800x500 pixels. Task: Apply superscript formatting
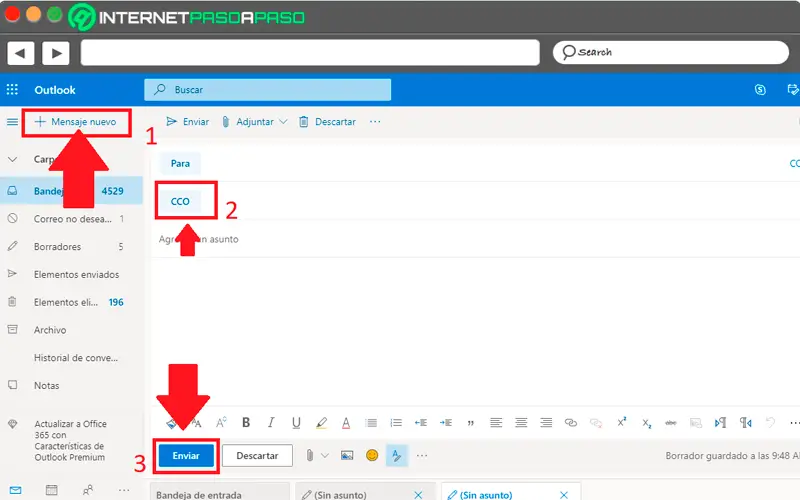tap(621, 422)
